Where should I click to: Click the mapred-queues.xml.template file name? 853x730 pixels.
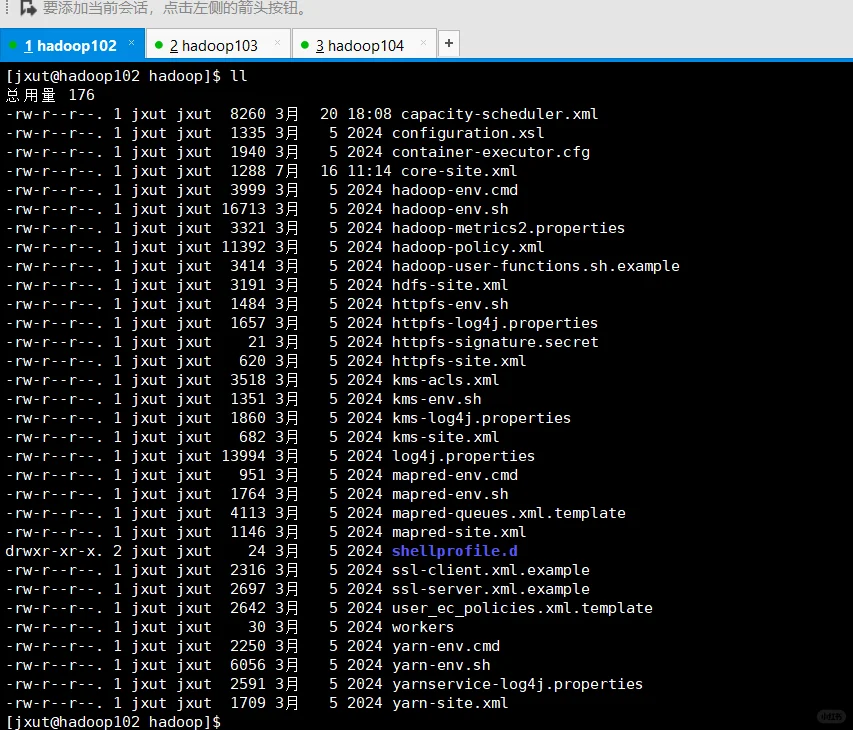(x=509, y=514)
